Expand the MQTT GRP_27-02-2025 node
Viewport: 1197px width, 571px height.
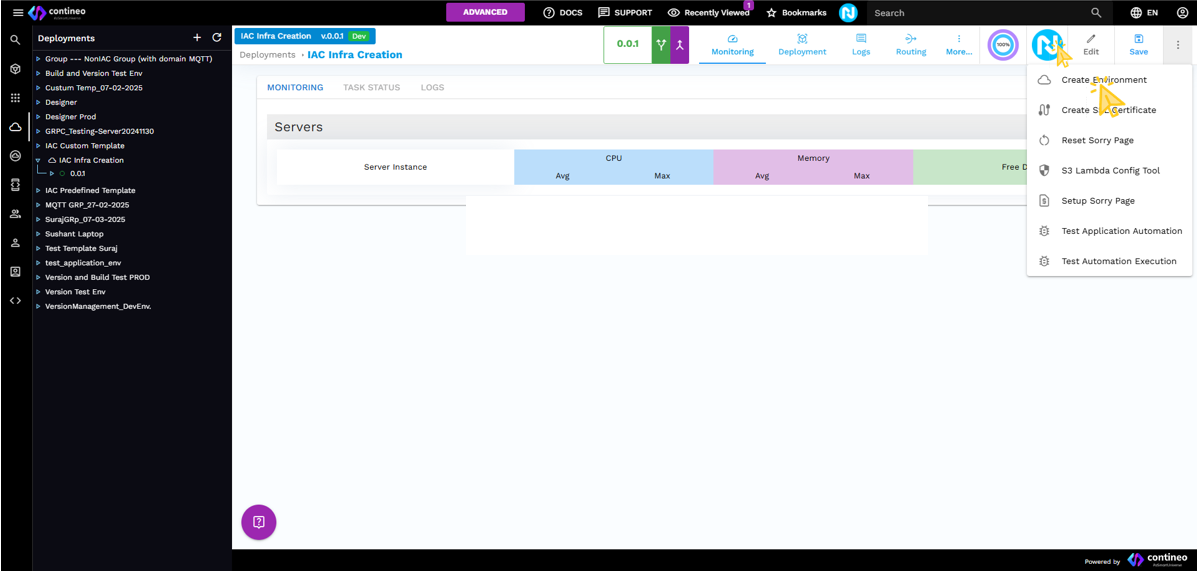38,205
